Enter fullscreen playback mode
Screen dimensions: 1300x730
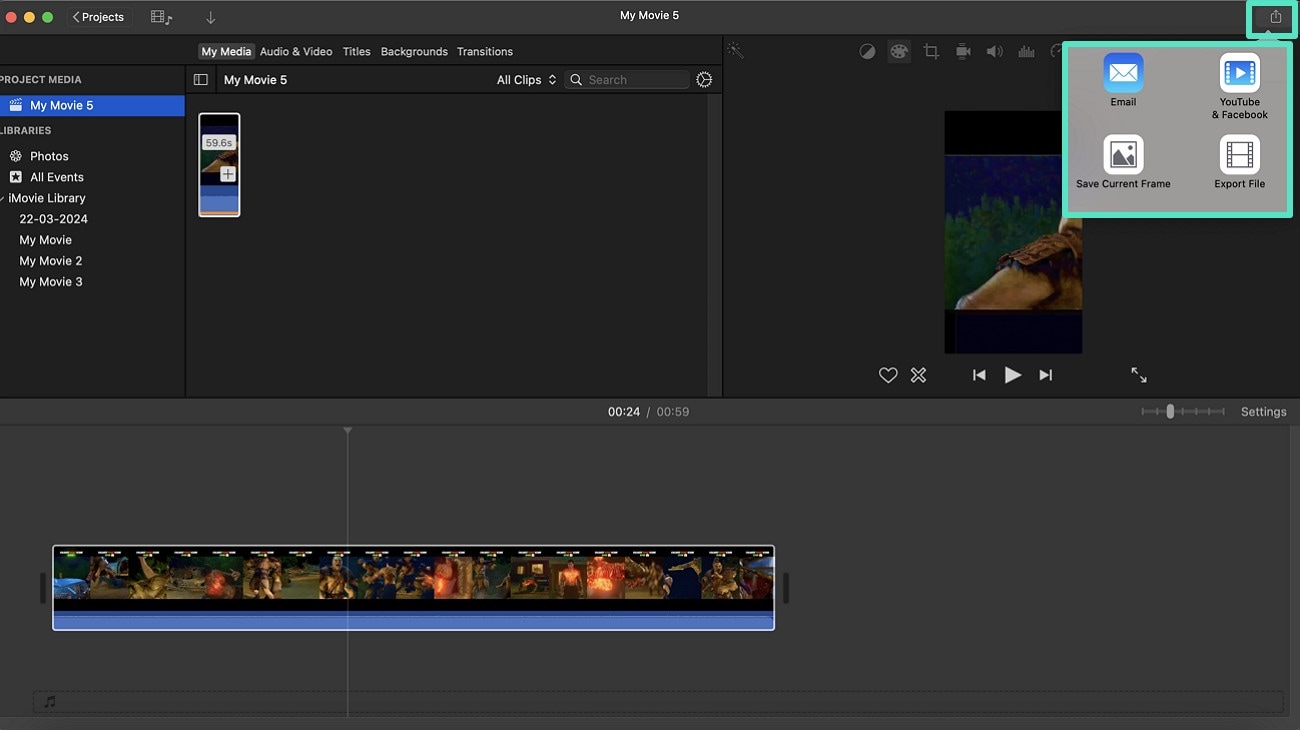(1139, 375)
